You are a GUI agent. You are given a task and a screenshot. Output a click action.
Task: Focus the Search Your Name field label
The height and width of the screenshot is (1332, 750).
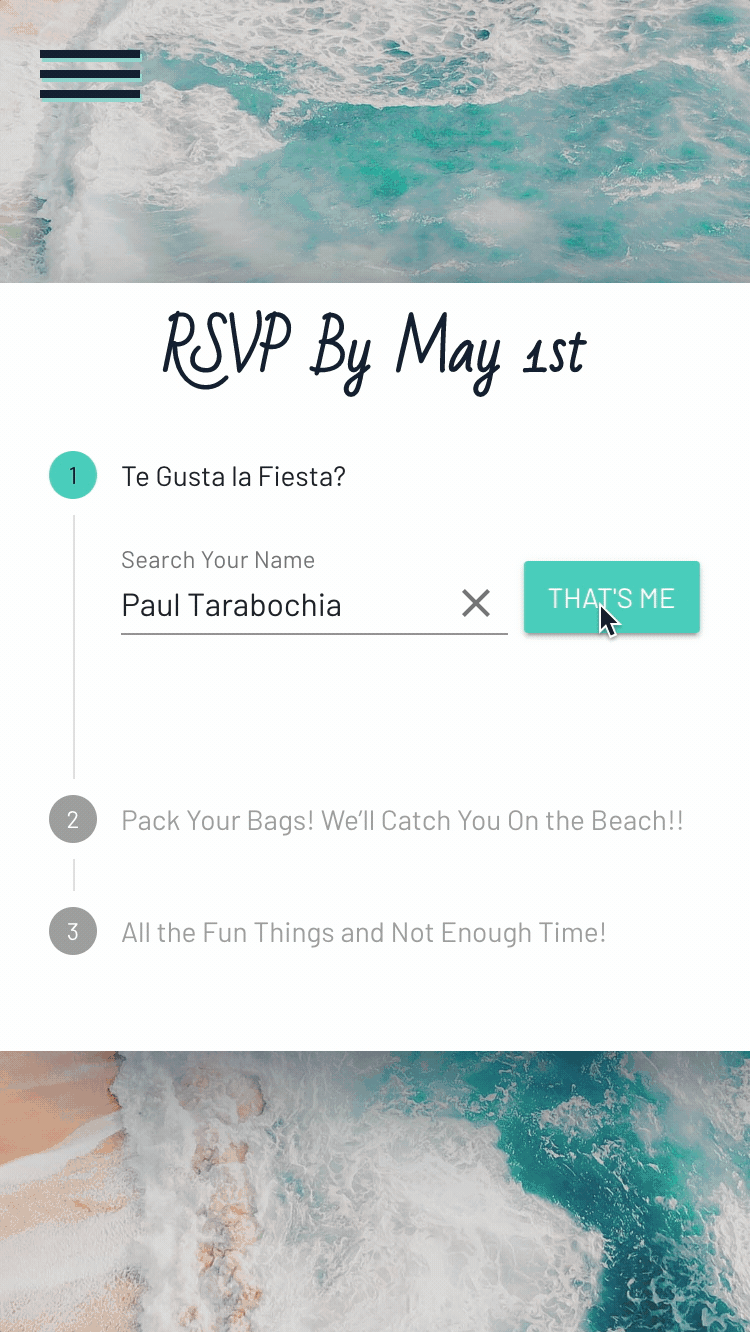218,560
